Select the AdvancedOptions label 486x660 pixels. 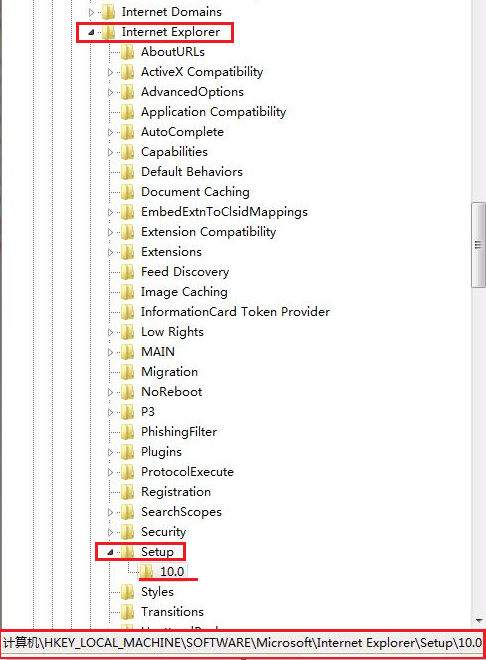(192, 92)
